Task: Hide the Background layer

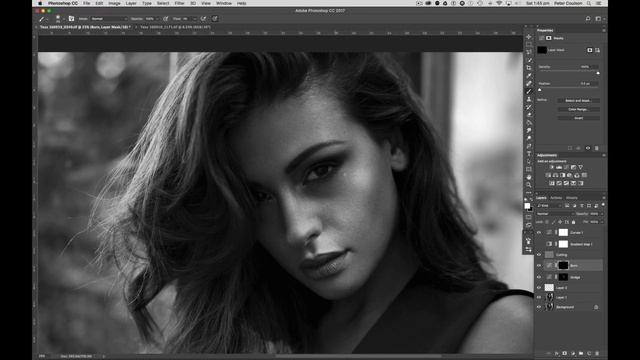Action: pos(539,307)
